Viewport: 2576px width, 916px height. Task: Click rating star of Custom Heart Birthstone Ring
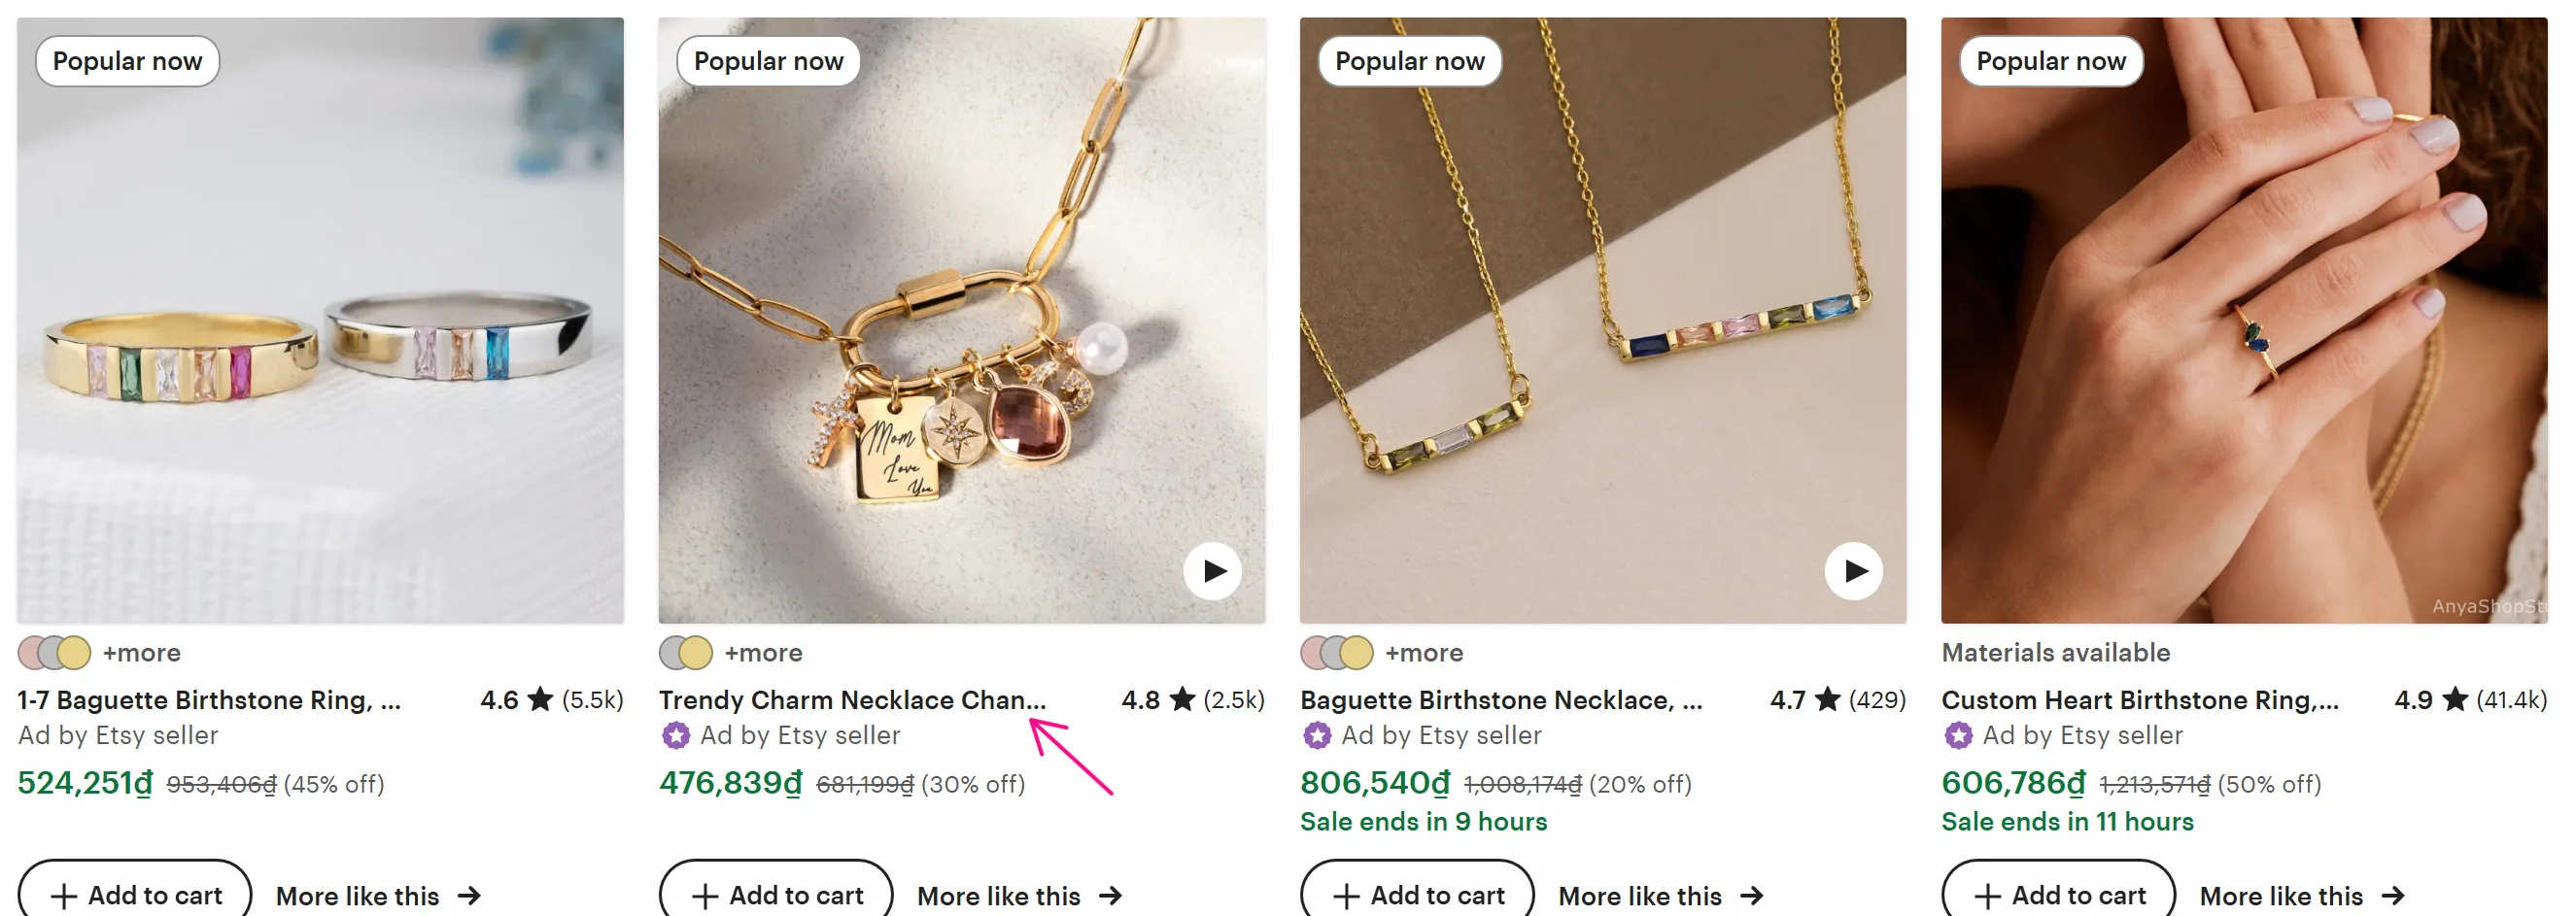click(x=2455, y=699)
